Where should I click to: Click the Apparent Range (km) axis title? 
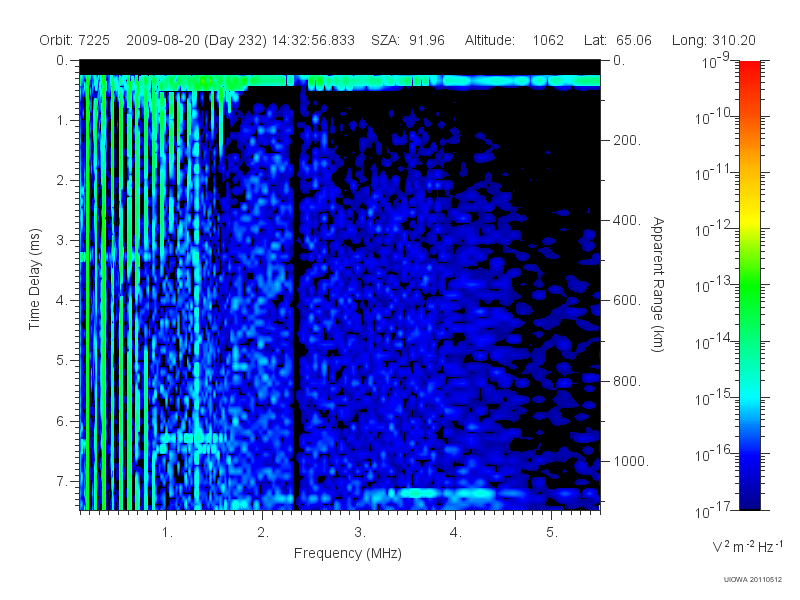(658, 284)
